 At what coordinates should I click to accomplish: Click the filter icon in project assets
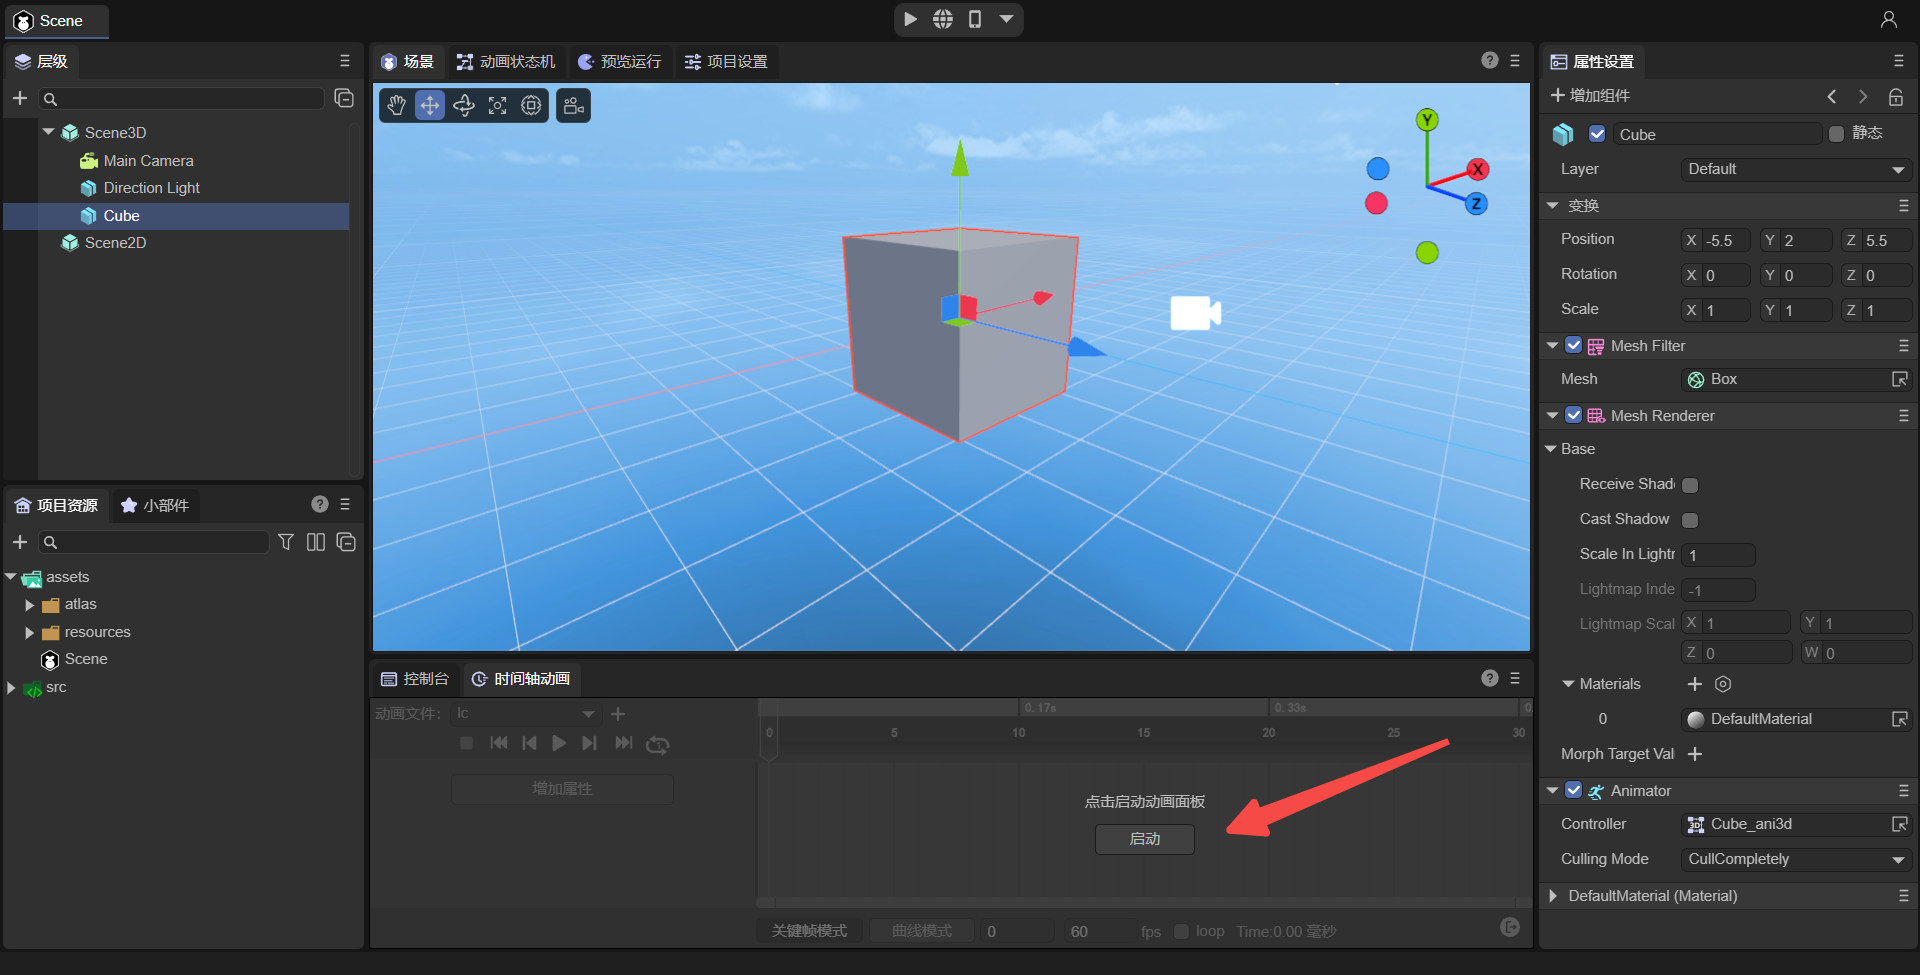click(286, 542)
